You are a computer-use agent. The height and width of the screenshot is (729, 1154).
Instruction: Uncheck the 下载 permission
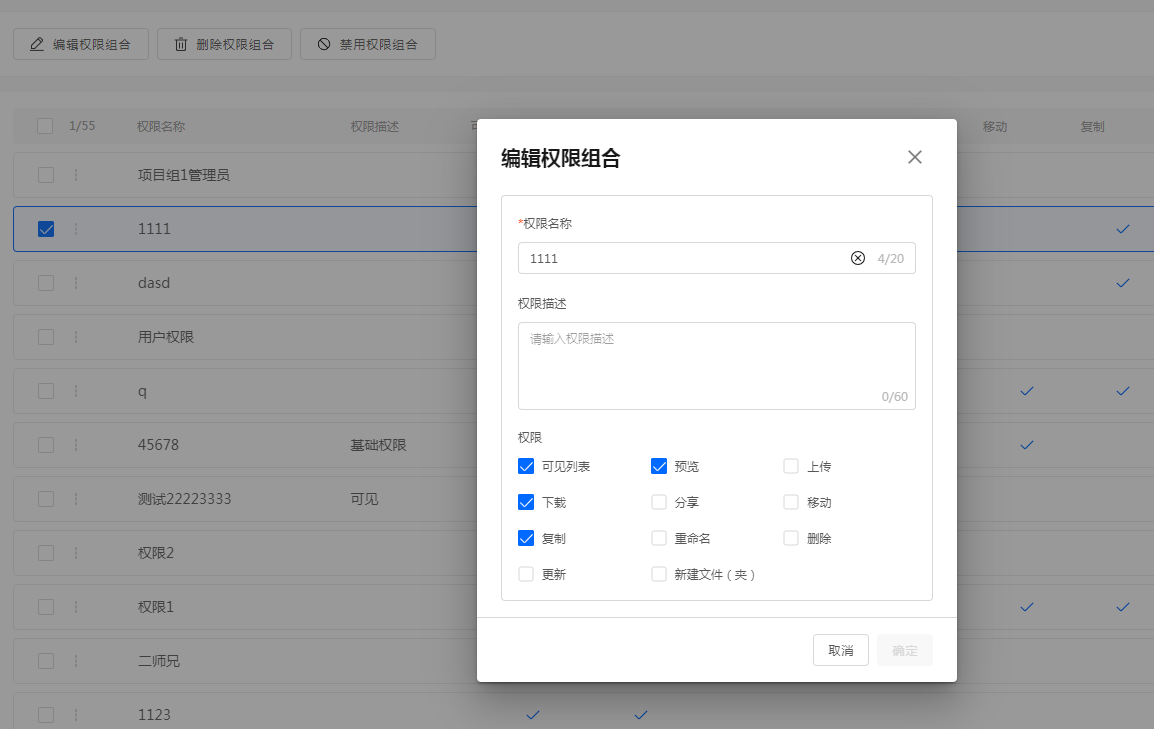point(526,502)
